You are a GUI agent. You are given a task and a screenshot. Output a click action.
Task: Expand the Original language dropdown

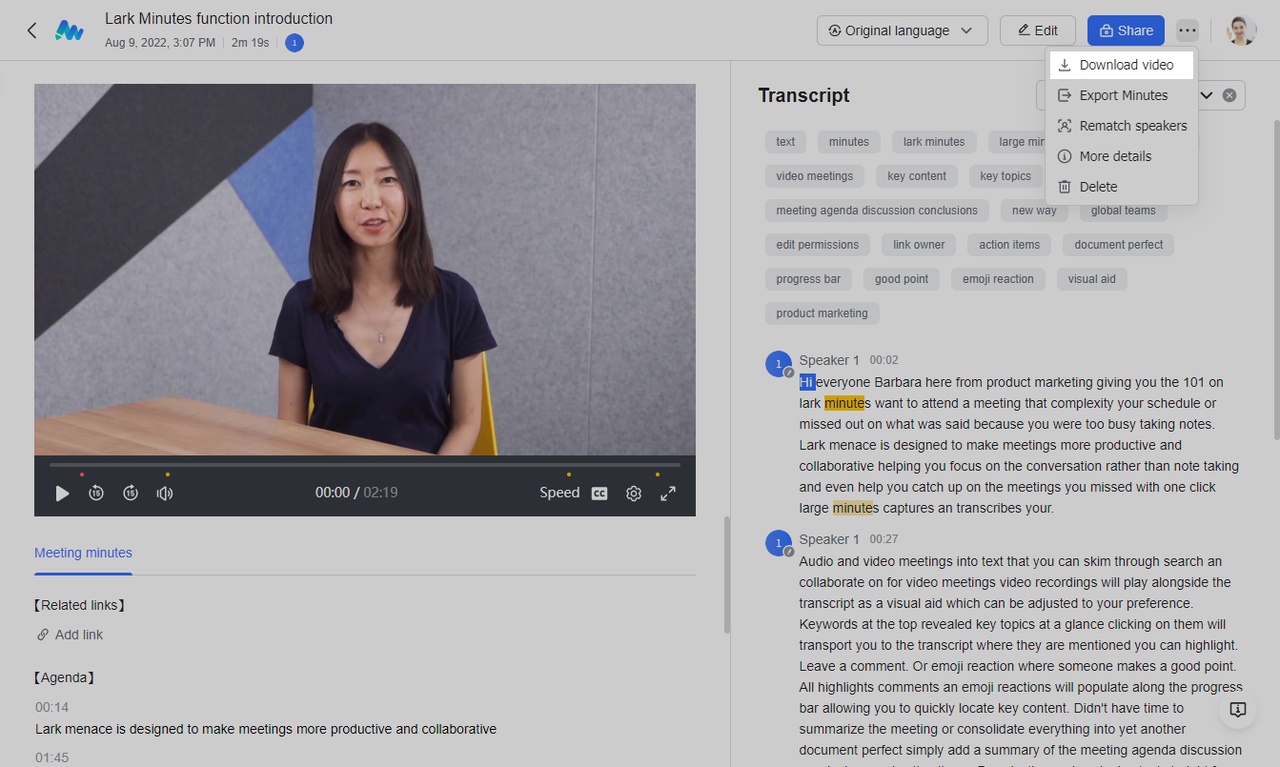point(901,31)
